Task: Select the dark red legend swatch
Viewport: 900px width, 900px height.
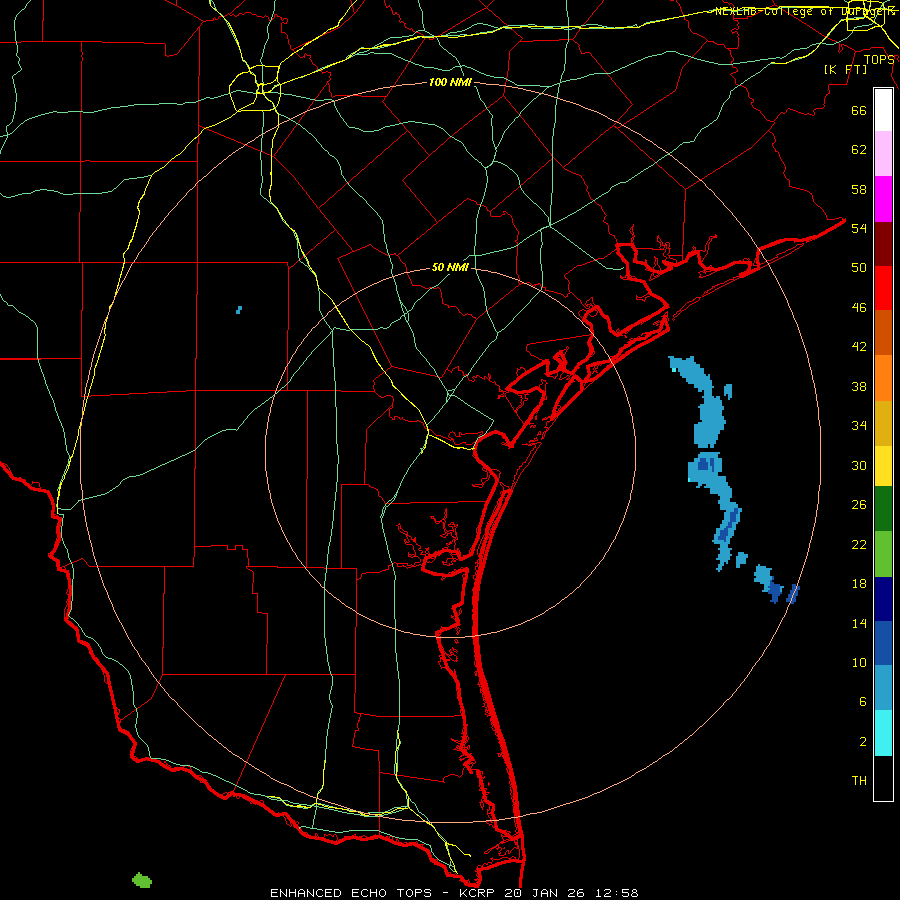Action: [x=883, y=244]
